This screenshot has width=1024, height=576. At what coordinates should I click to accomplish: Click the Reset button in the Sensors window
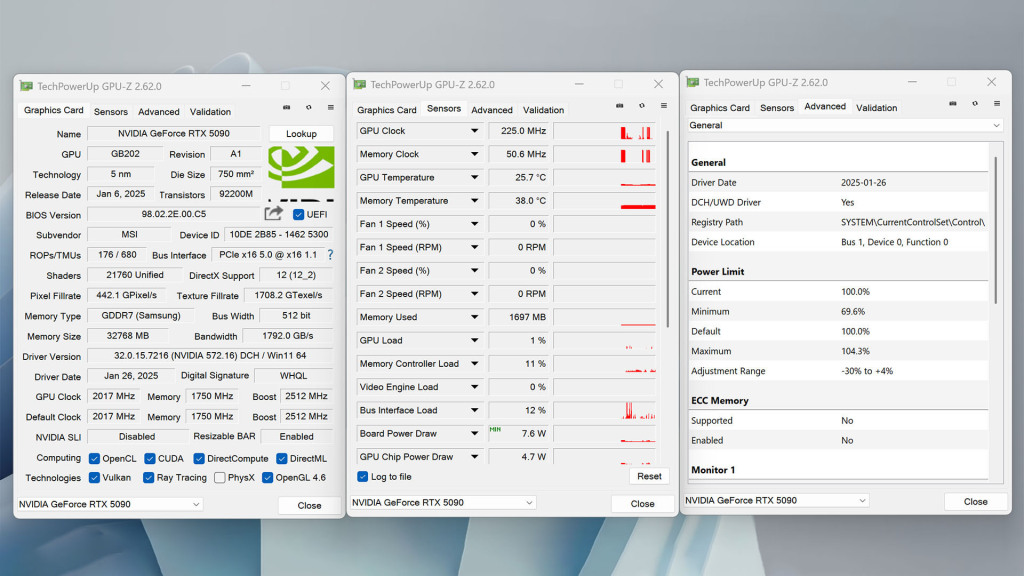click(x=649, y=476)
